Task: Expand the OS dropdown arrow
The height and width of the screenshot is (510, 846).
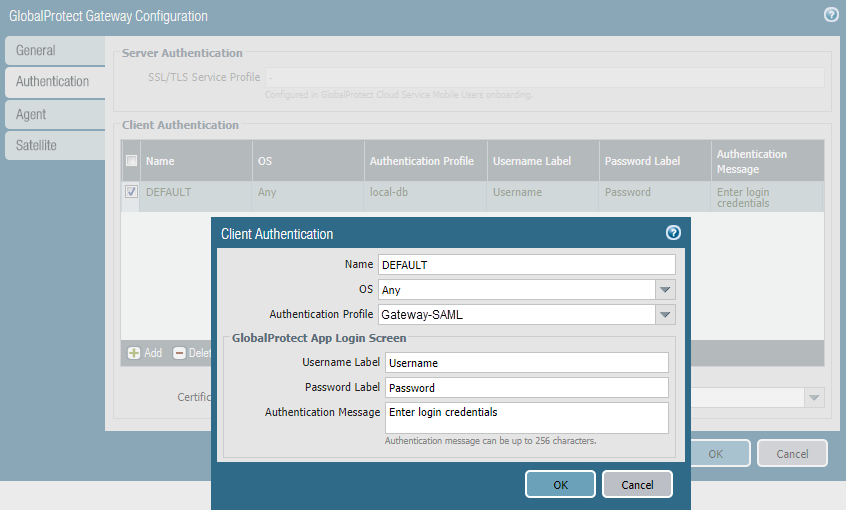Action: click(x=666, y=290)
